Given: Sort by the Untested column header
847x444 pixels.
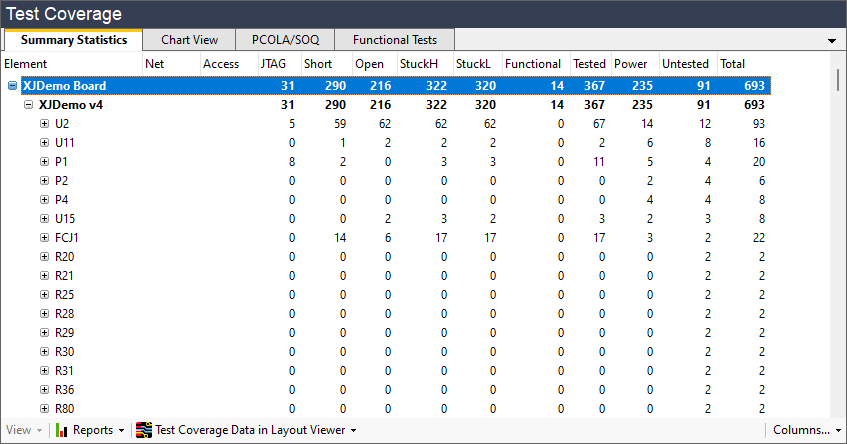Looking at the screenshot, I should click(685, 64).
